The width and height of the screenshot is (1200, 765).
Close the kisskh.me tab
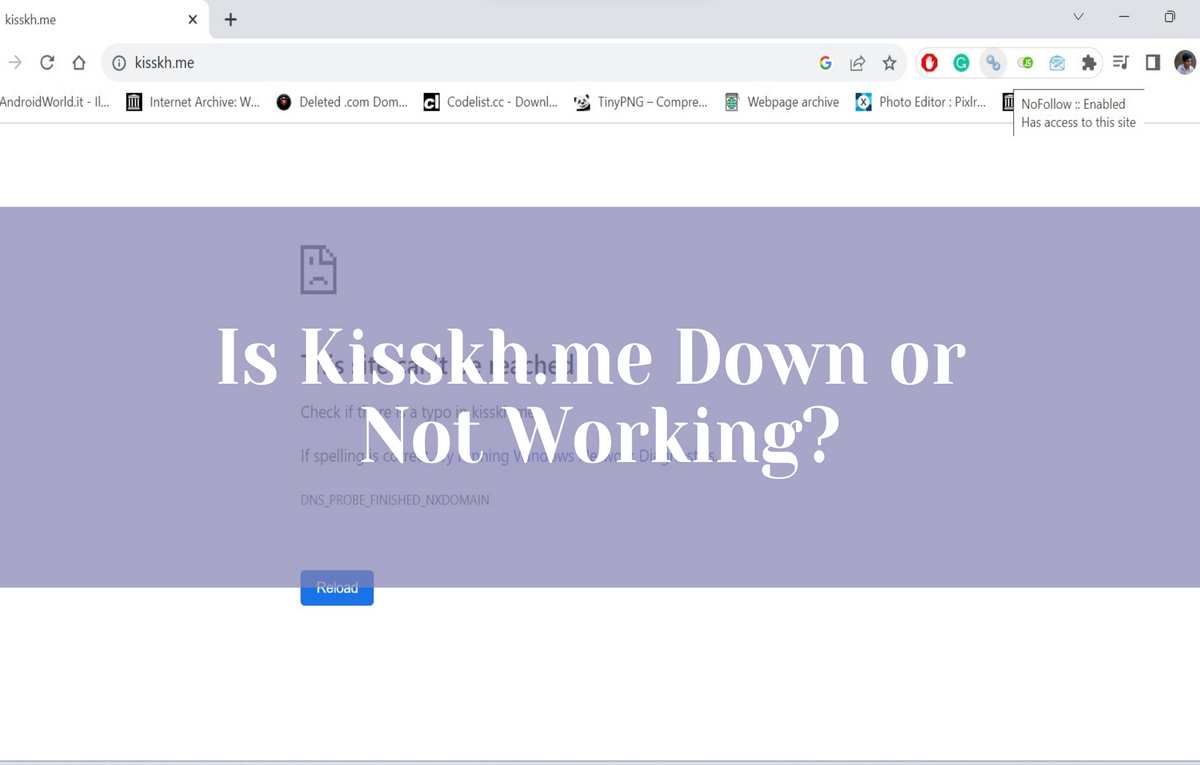coord(192,19)
